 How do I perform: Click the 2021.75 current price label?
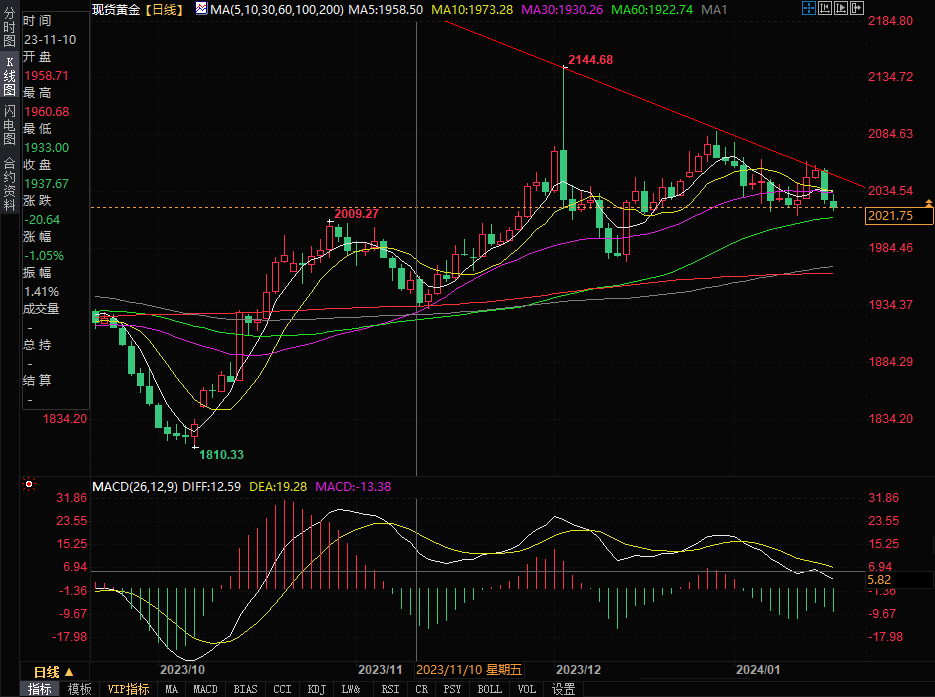tap(891, 216)
